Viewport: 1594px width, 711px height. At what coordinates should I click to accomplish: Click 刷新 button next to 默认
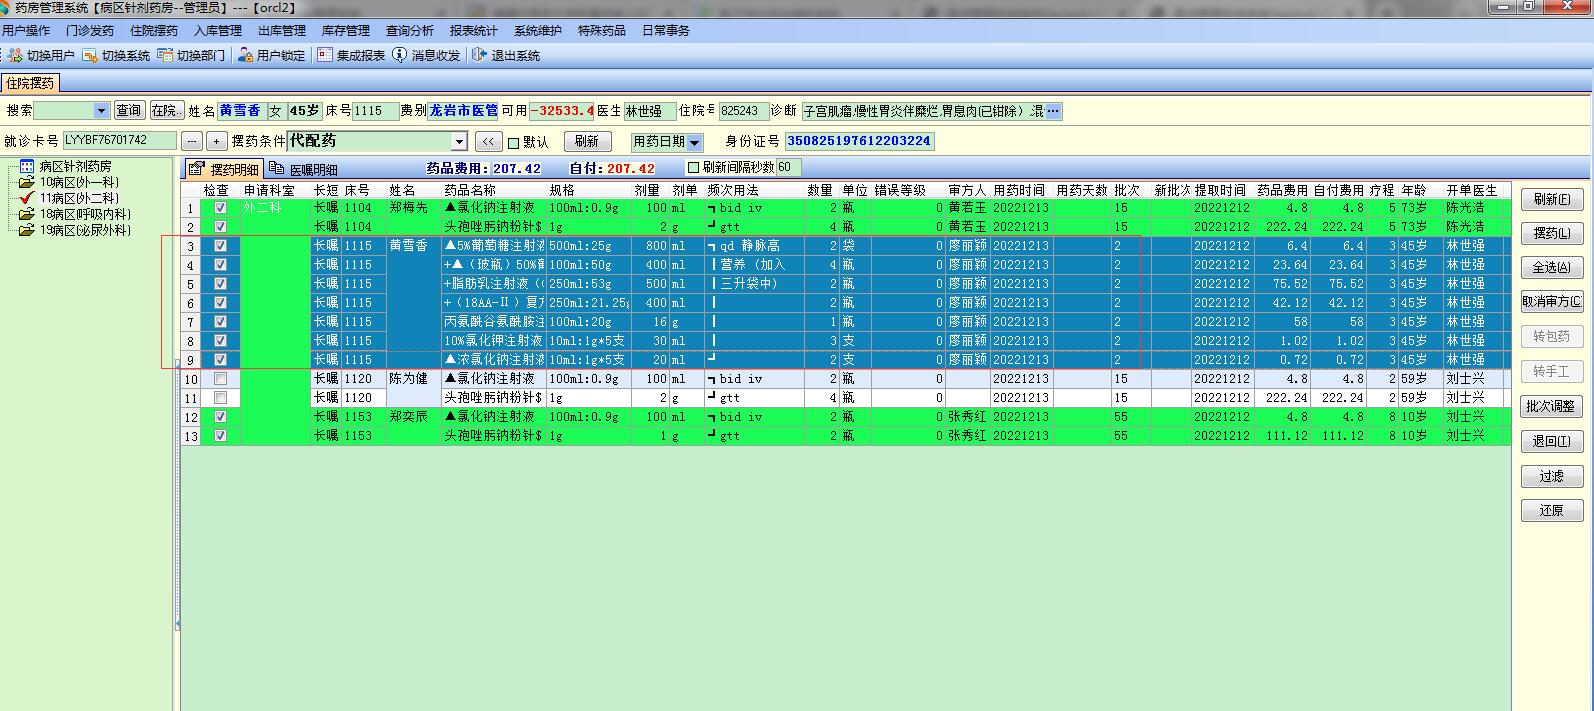pos(587,142)
